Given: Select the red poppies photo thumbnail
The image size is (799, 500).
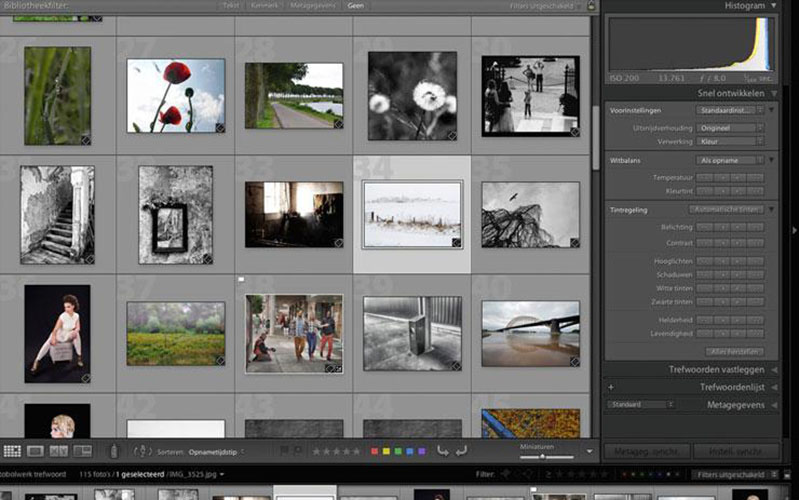Looking at the screenshot, I should pyautogui.click(x=176, y=95).
